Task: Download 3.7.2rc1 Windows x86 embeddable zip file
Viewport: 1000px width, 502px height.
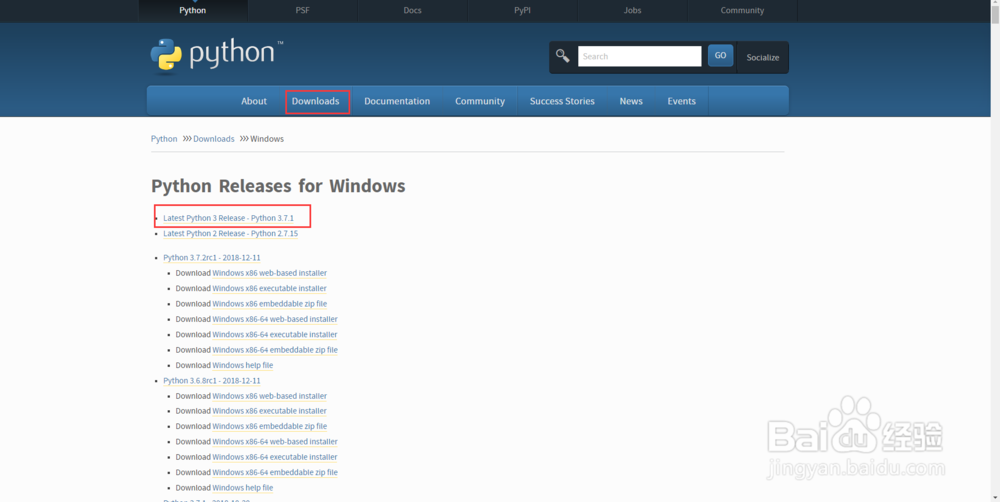Action: tap(269, 304)
